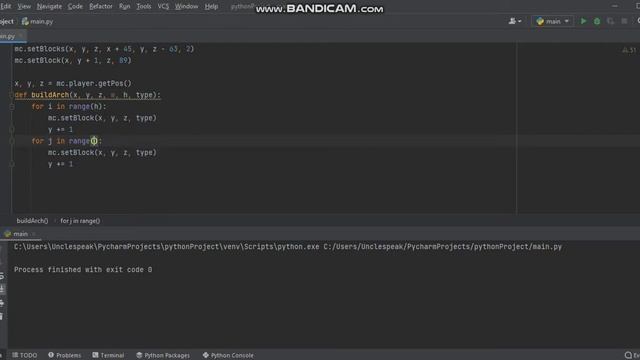Open the VCS menu
The width and height of the screenshot is (640, 360).
click(163, 7)
